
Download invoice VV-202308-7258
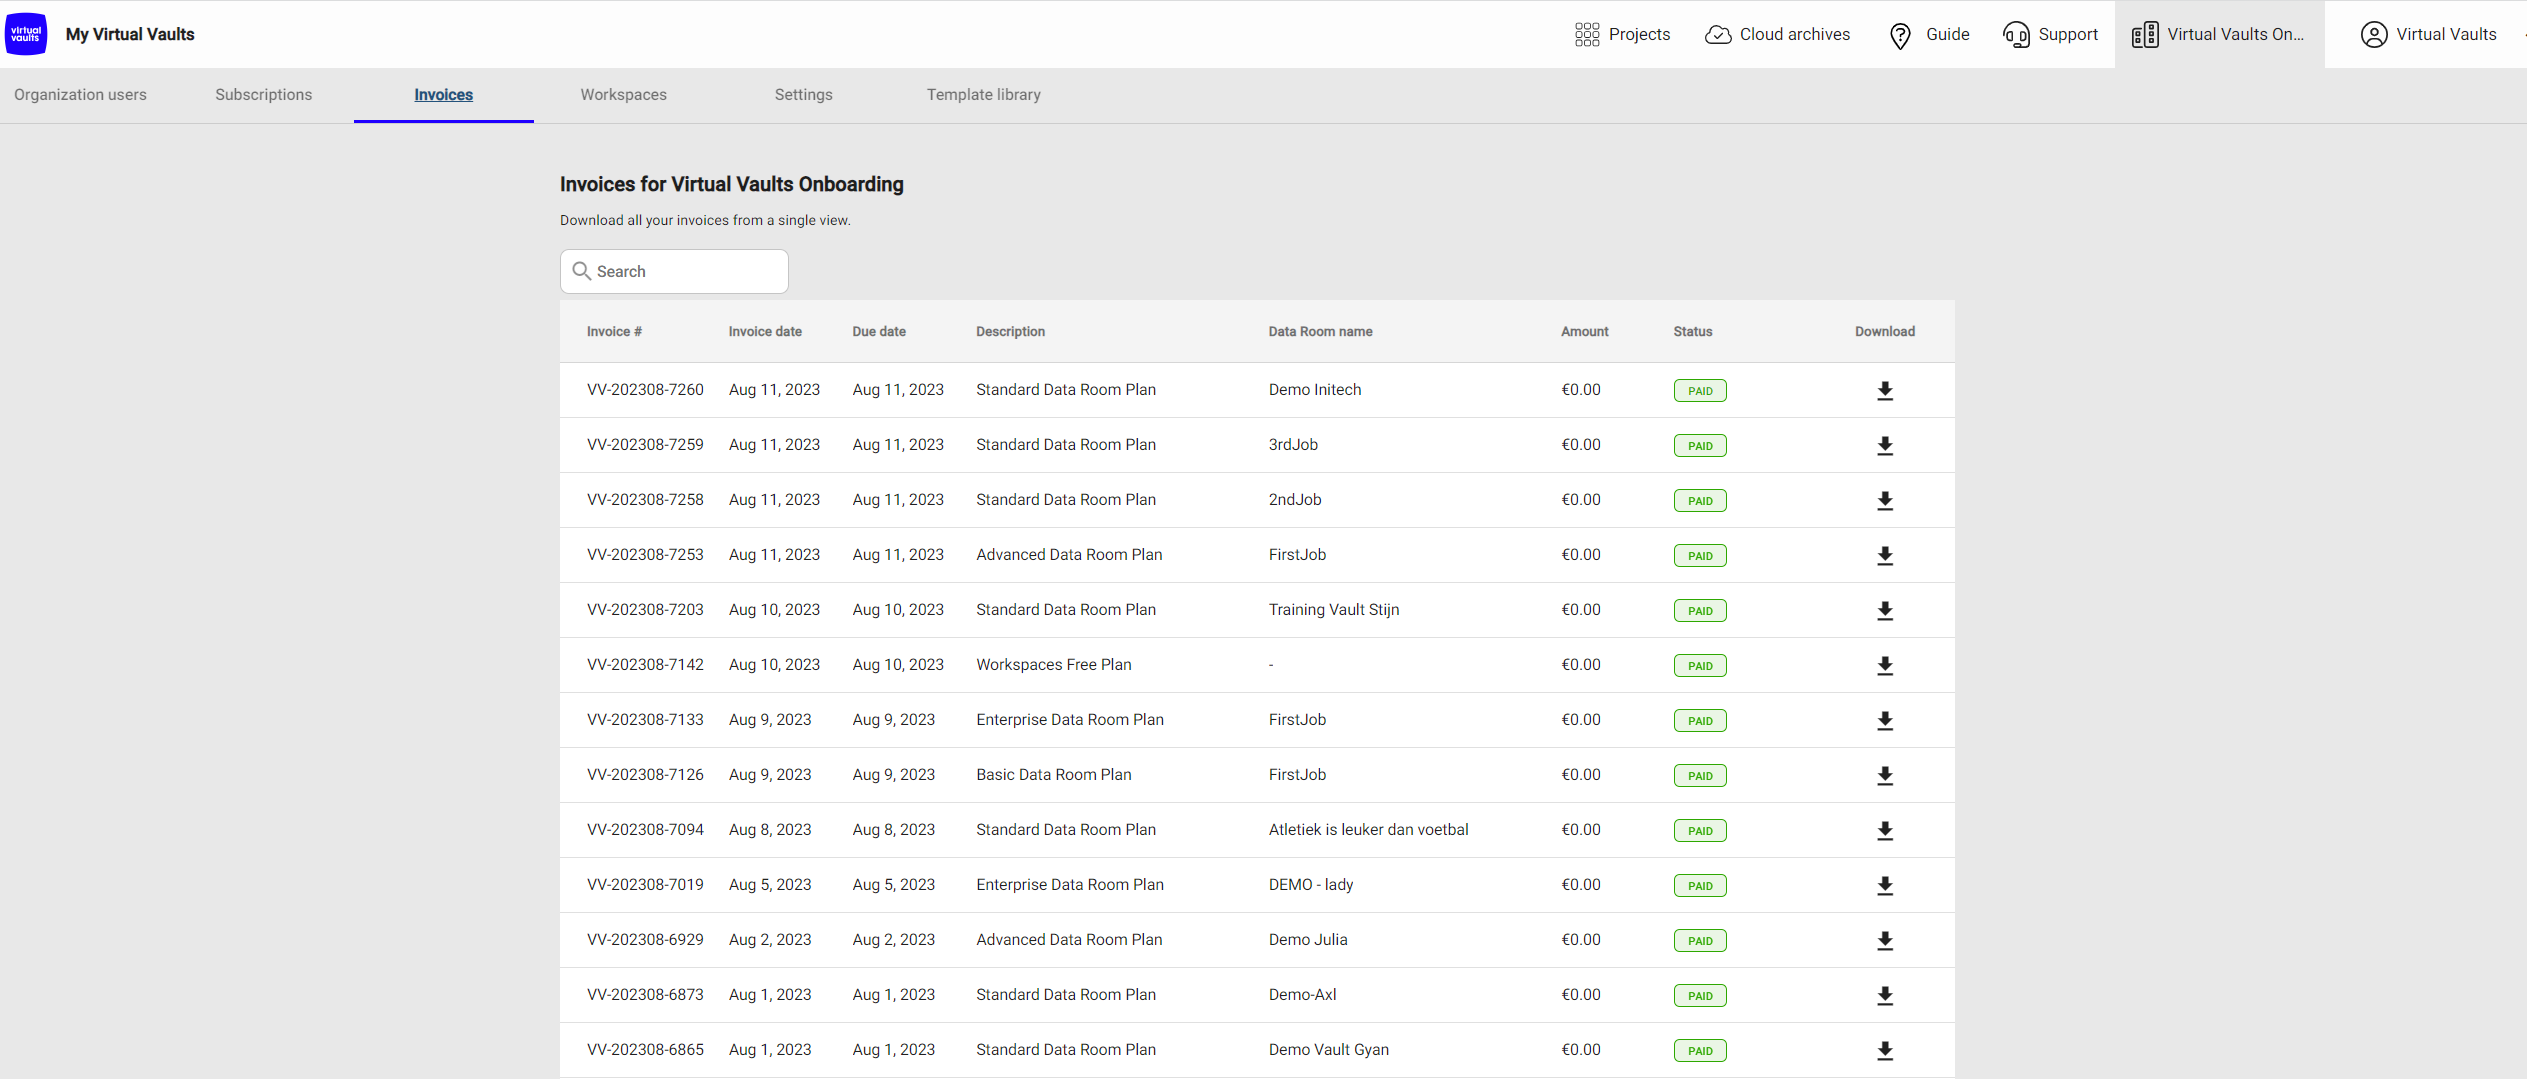point(1885,501)
